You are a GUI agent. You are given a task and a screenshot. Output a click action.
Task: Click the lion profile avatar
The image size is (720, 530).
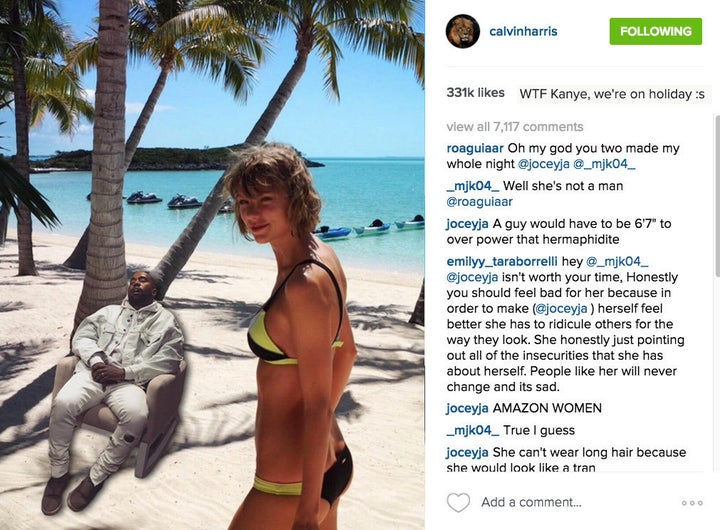pos(463,31)
